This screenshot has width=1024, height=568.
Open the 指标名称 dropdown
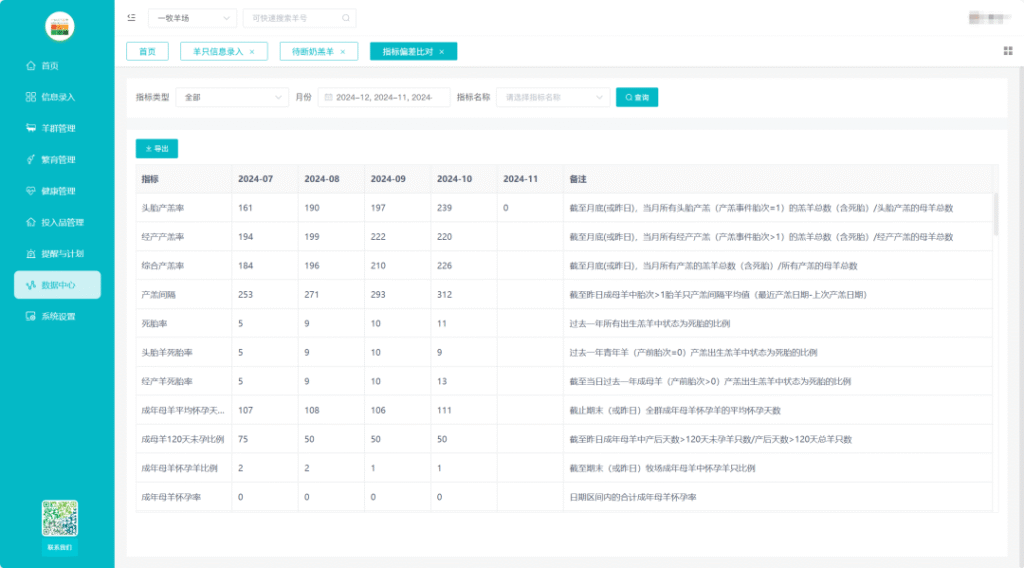(552, 97)
